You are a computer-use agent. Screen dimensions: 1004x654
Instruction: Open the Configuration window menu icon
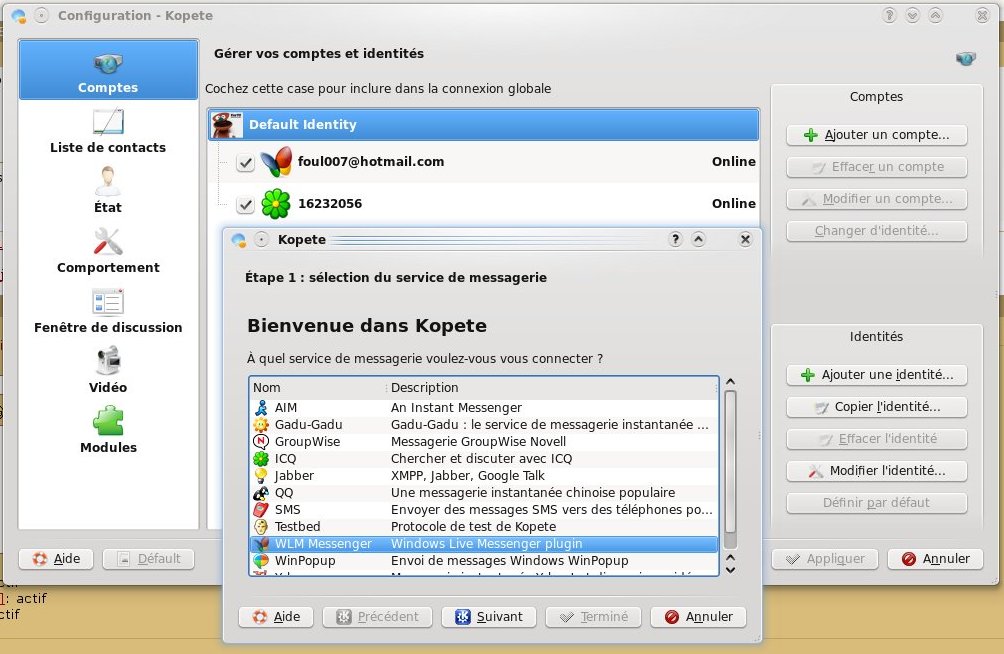click(x=19, y=16)
